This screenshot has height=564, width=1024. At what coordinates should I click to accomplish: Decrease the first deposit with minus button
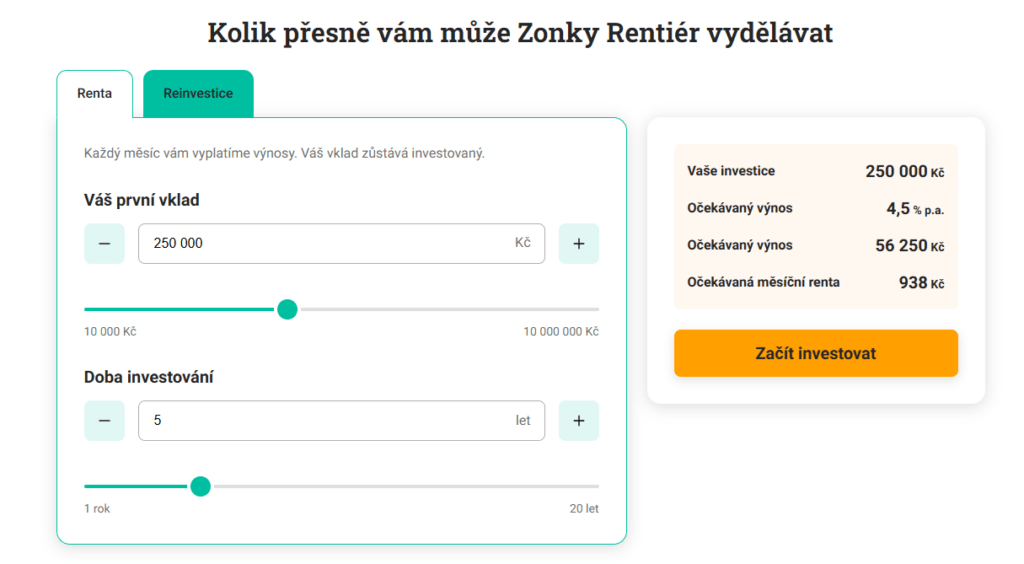coord(104,243)
